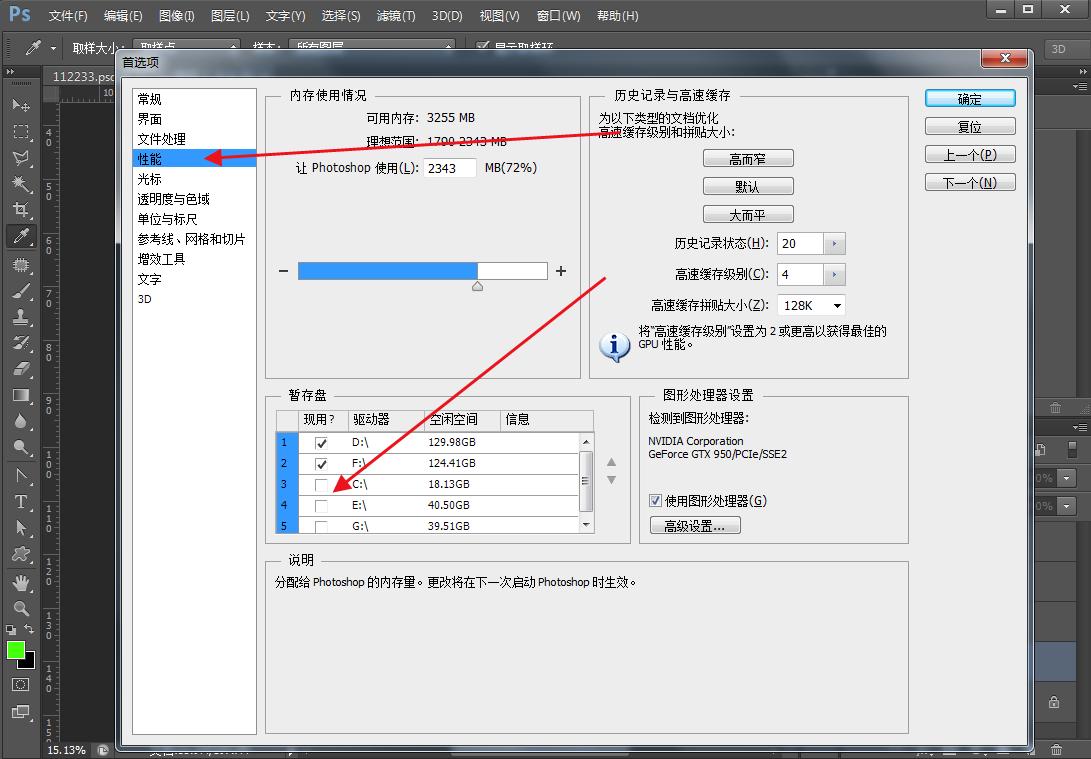This screenshot has width=1091, height=759.
Task: 在左侧列表选择“光标”设置页
Action: pos(150,178)
